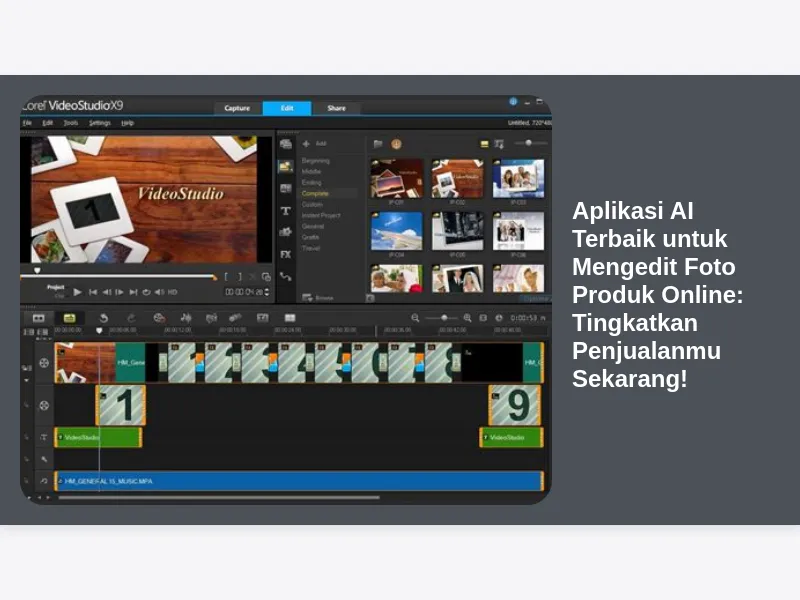
Task: Switch to the Capture tab
Action: [237, 108]
